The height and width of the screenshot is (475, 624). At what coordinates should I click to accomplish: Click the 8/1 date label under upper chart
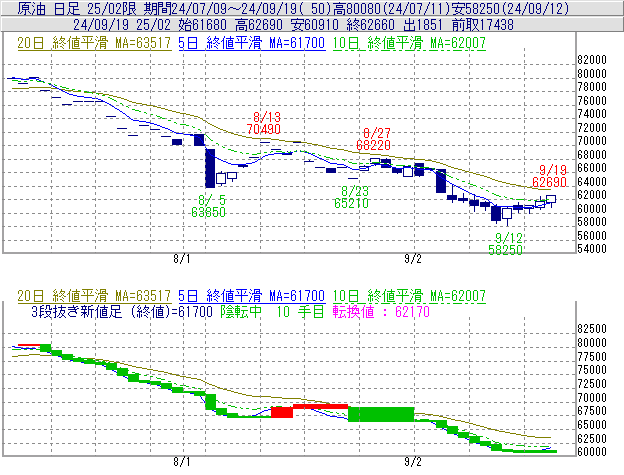click(x=182, y=259)
